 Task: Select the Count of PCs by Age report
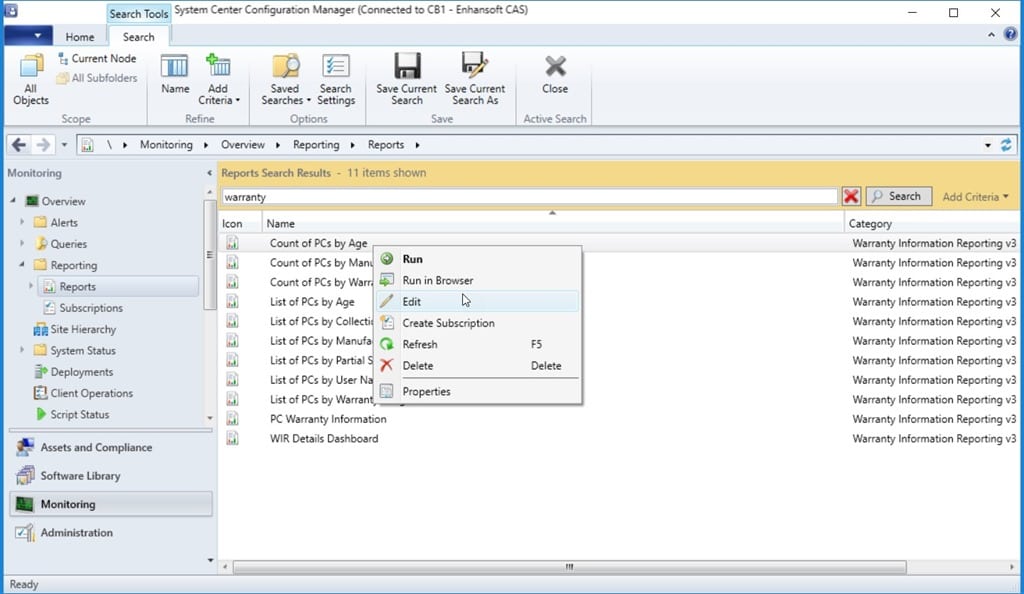point(319,243)
